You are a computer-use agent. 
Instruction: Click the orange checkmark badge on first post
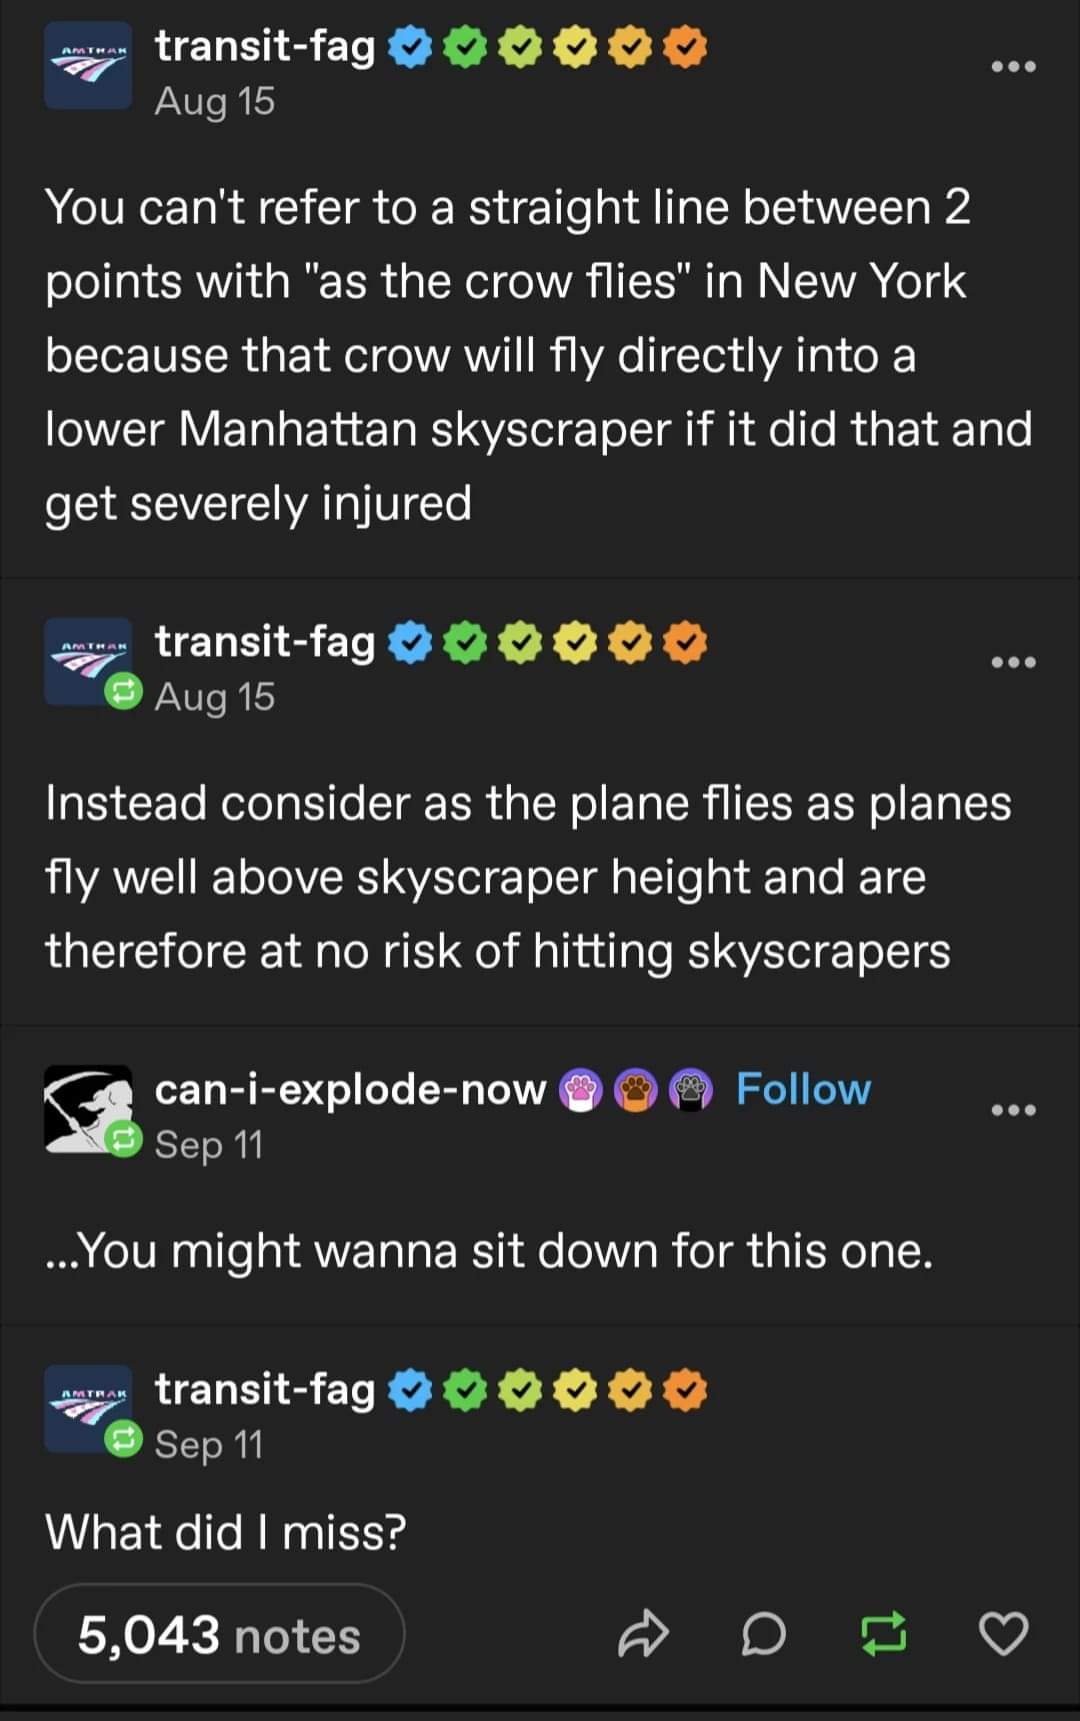(x=685, y=47)
